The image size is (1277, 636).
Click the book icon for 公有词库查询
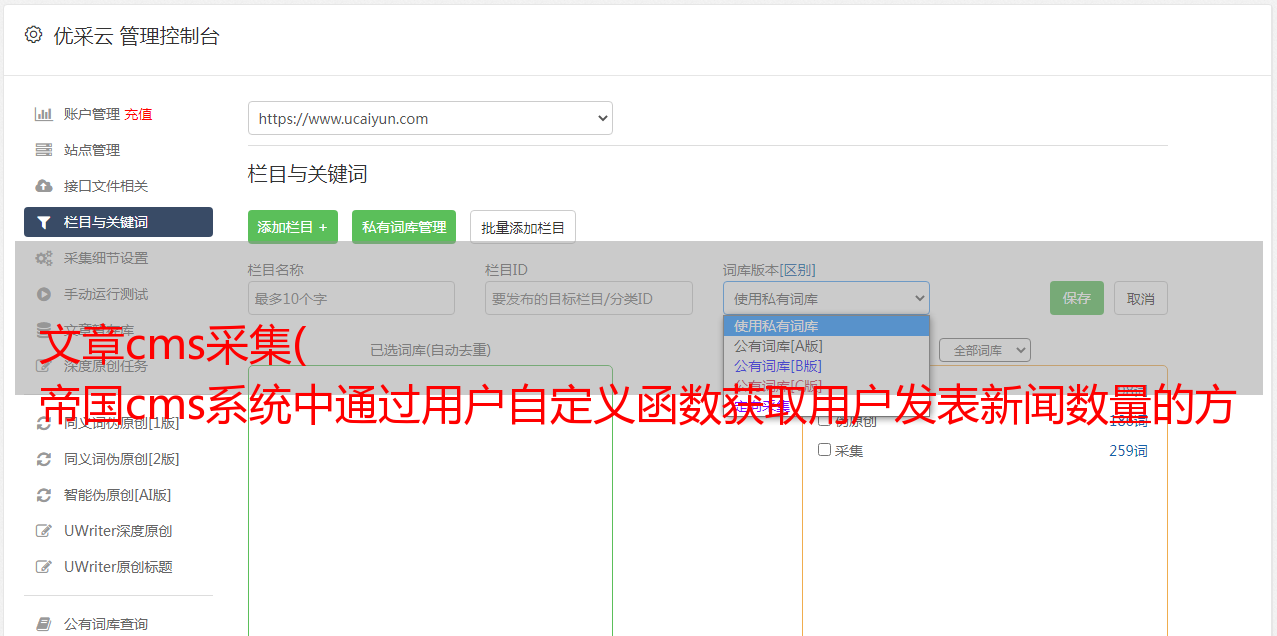[44, 624]
